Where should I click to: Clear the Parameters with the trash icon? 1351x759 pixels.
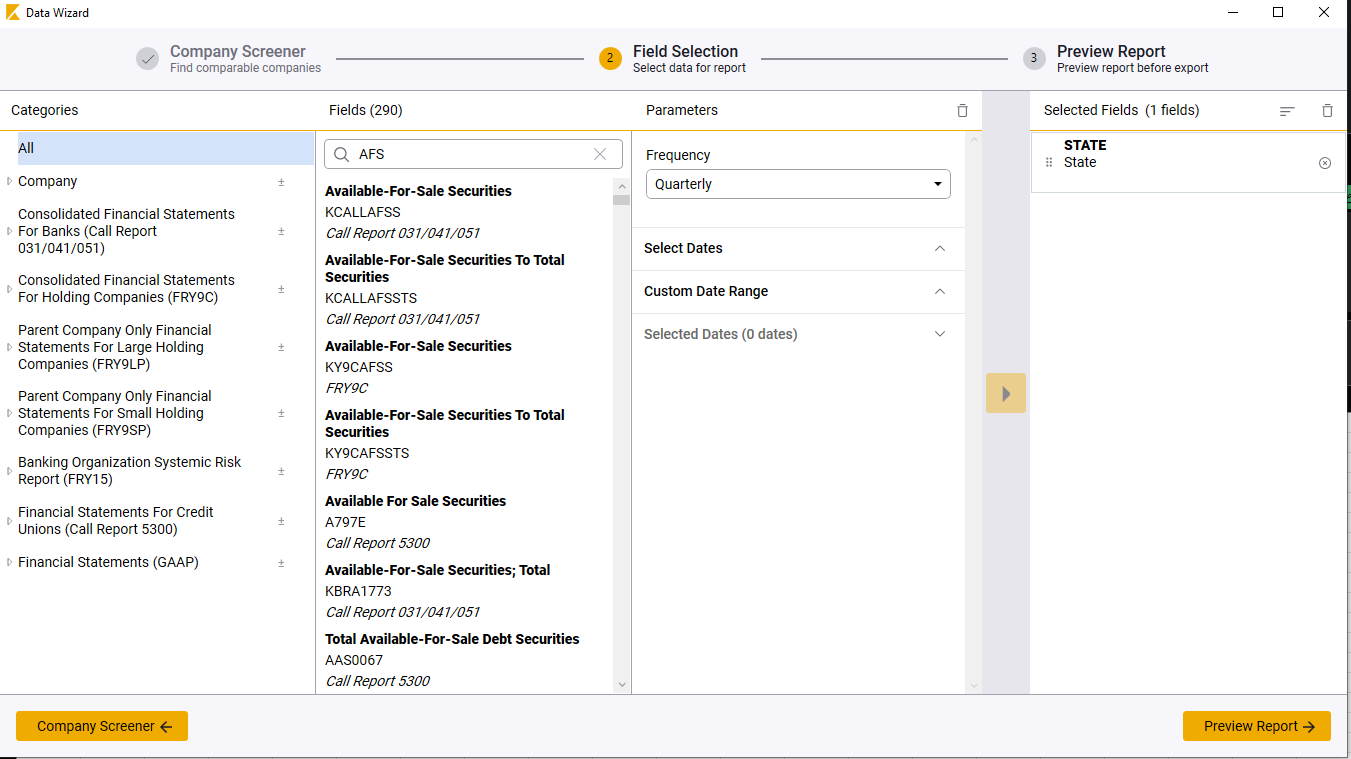click(962, 110)
